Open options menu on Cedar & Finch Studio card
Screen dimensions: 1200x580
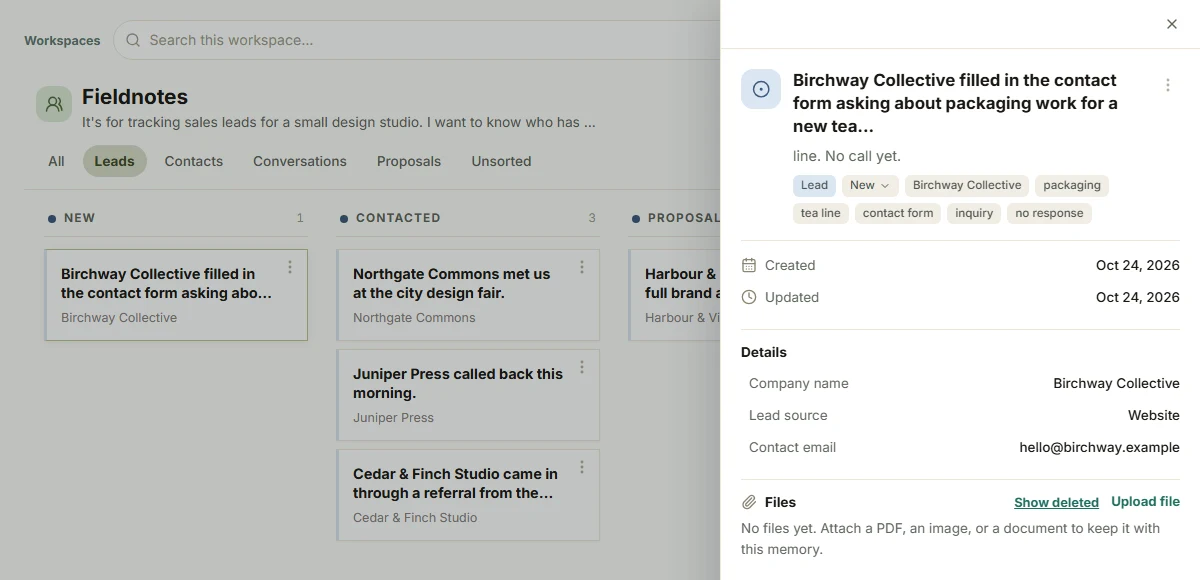click(x=582, y=467)
